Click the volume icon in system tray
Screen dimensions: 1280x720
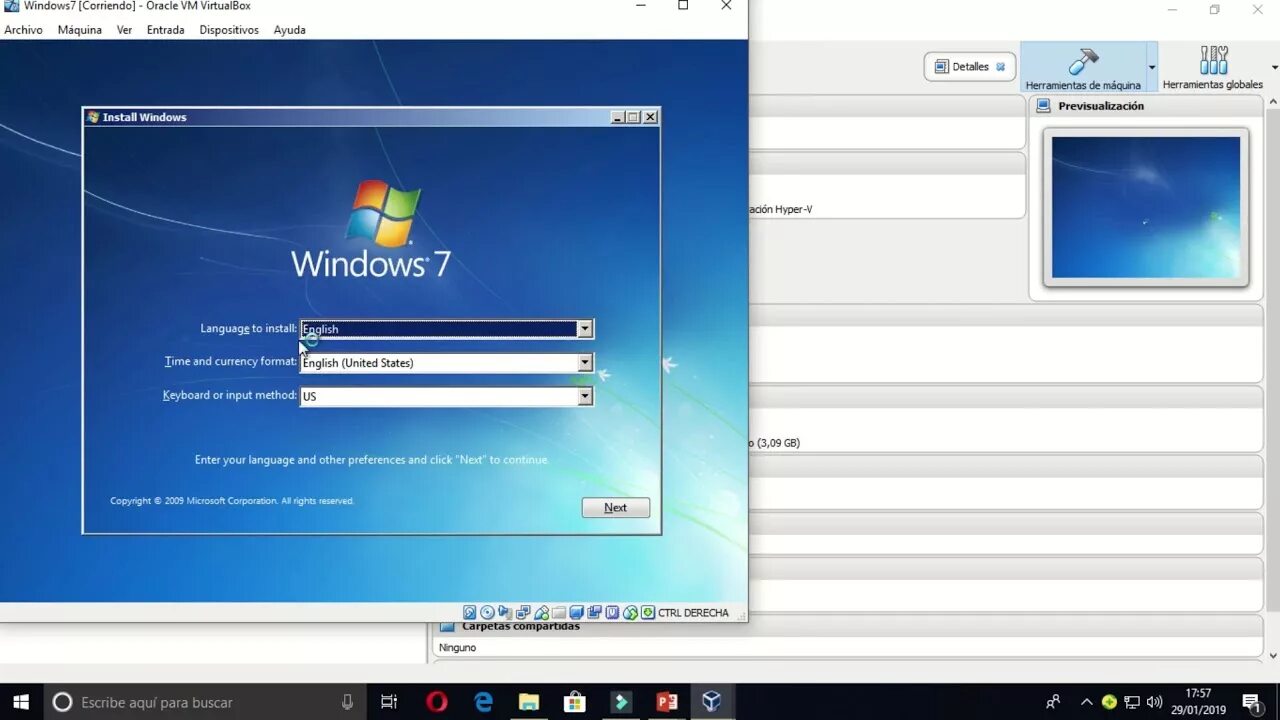[1155, 702]
